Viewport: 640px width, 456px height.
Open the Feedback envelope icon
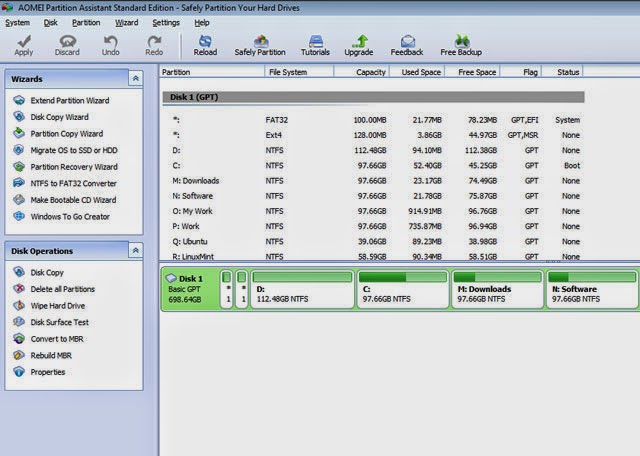click(x=407, y=41)
